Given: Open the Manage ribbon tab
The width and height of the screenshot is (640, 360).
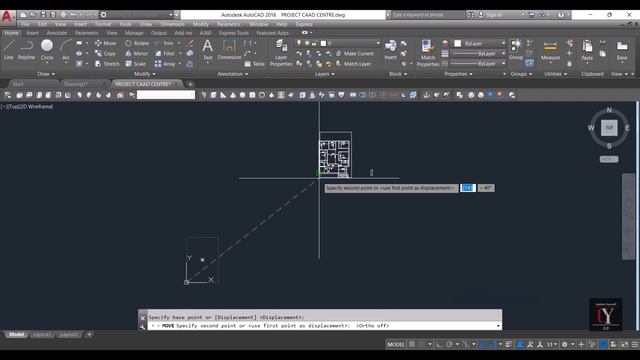Looking at the screenshot, I should [x=134, y=33].
